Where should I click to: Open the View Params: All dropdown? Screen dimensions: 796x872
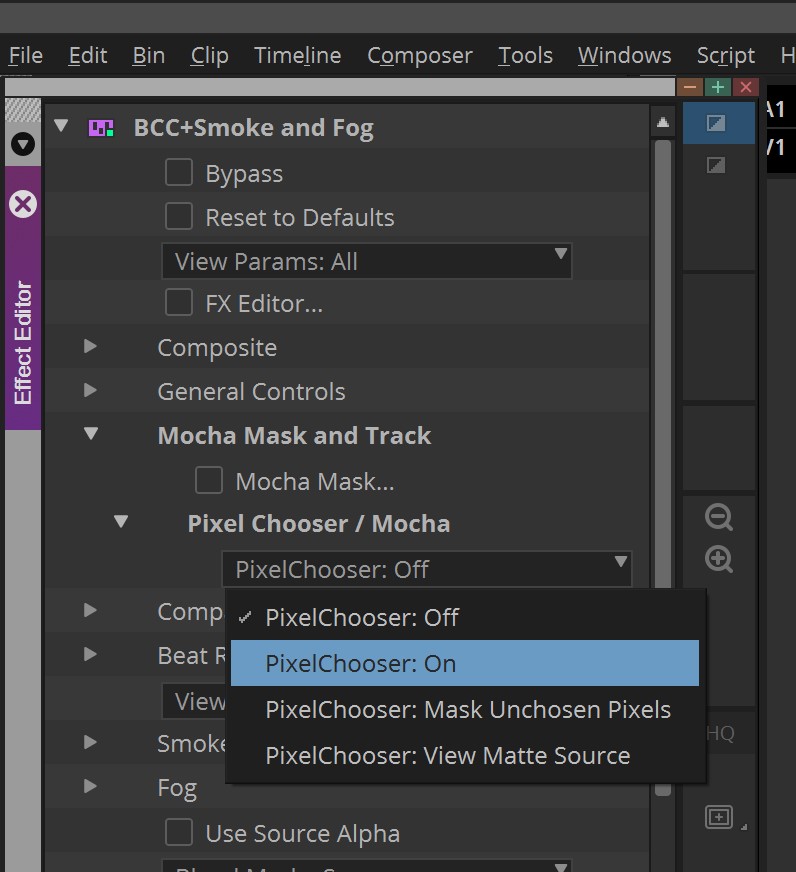[367, 261]
